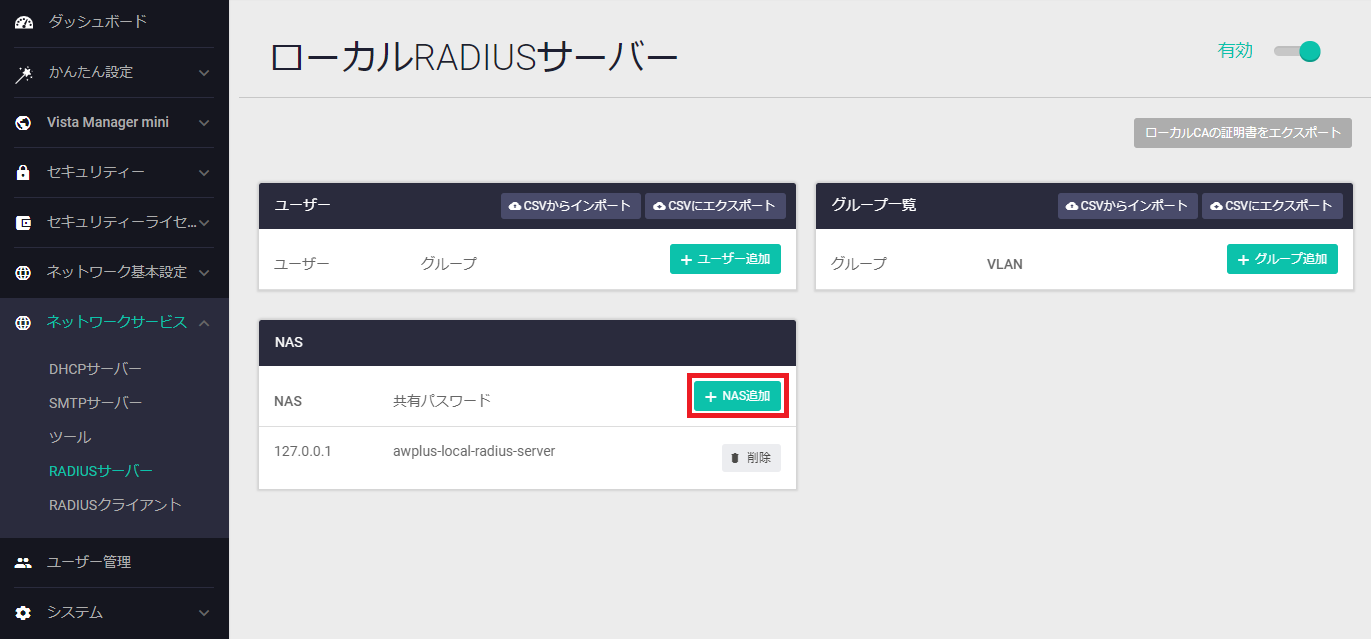1371x639 pixels.
Task: Click the globe icon beside Vista Manager mini
Action: pos(24,123)
